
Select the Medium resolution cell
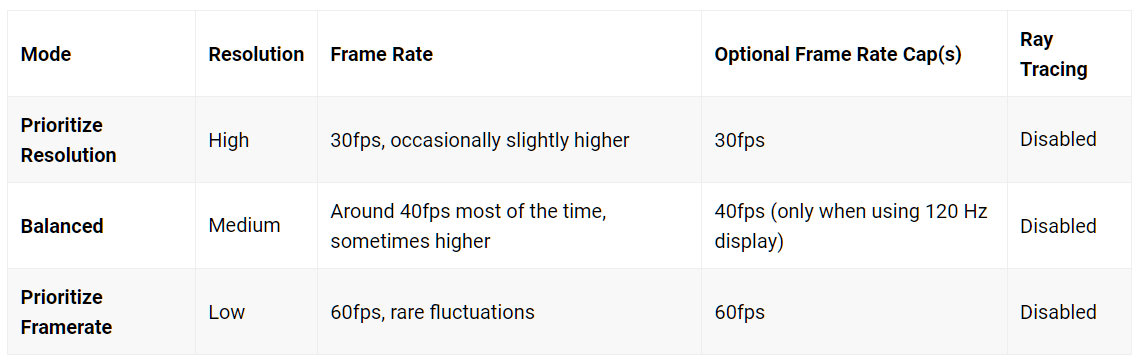[244, 226]
